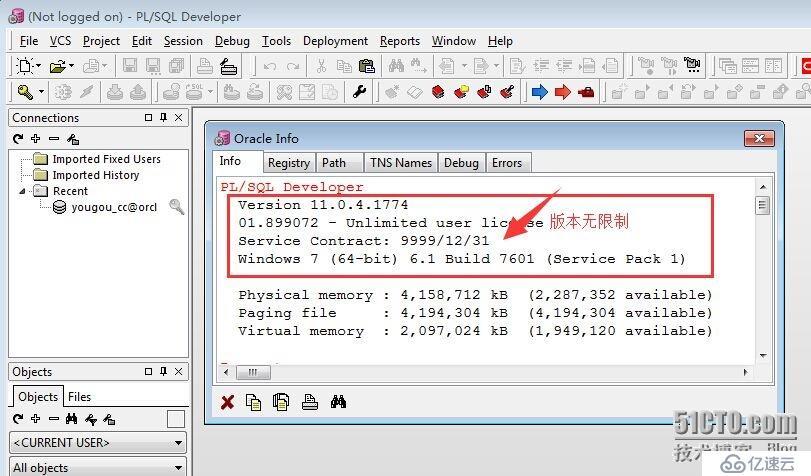Switch to the TNS Names tab
Image resolution: width=811 pixels, height=476 pixels.
(401, 163)
